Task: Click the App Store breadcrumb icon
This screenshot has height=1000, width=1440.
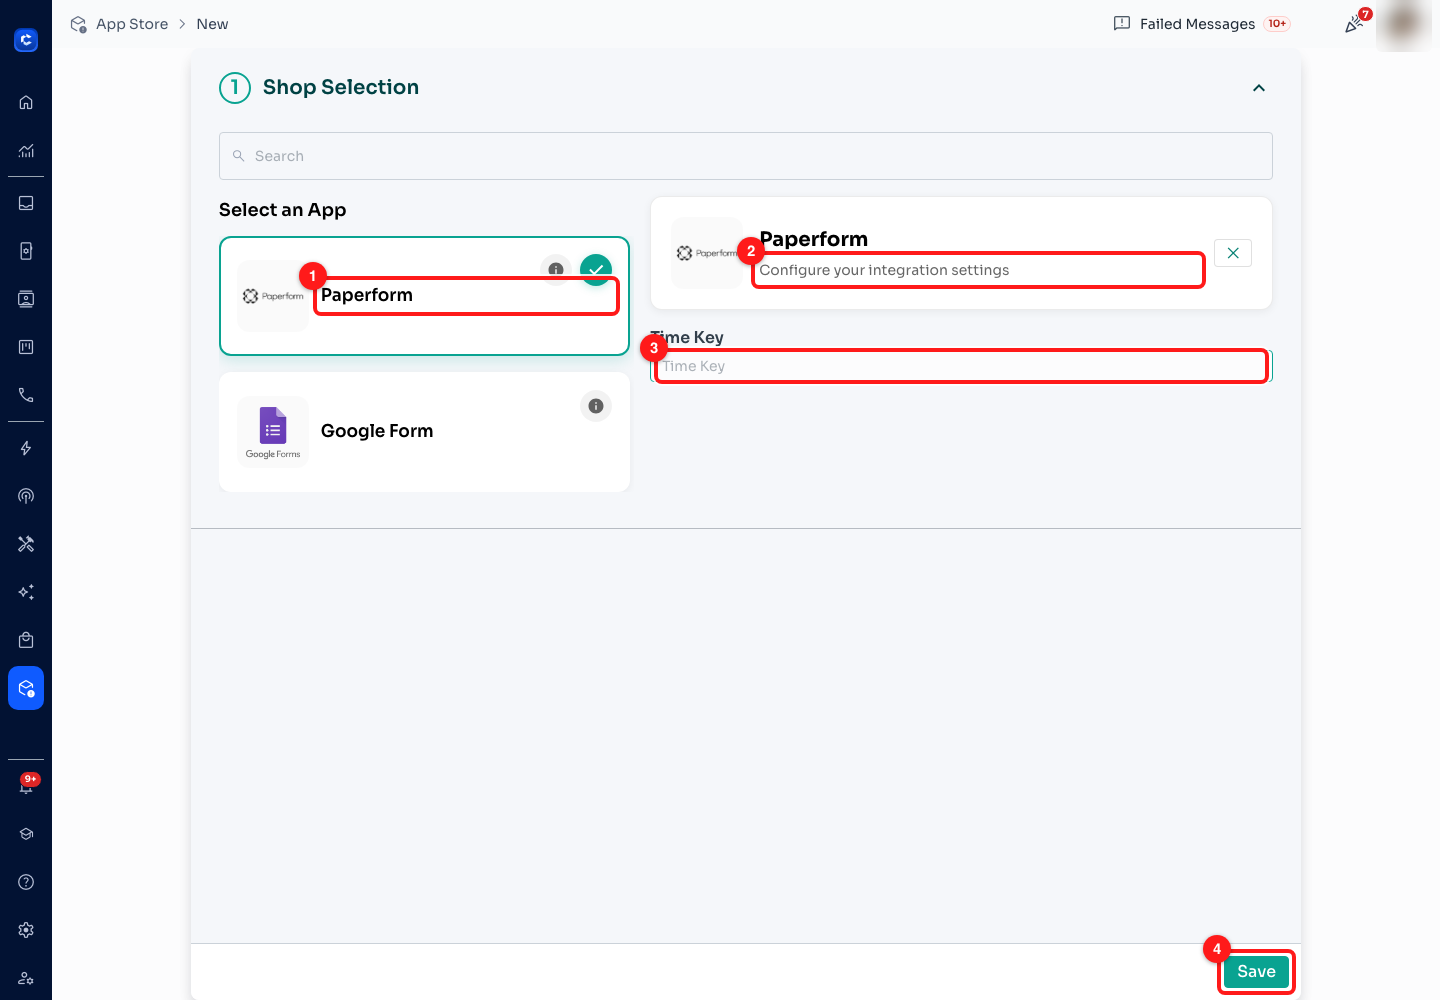Action: (x=79, y=24)
